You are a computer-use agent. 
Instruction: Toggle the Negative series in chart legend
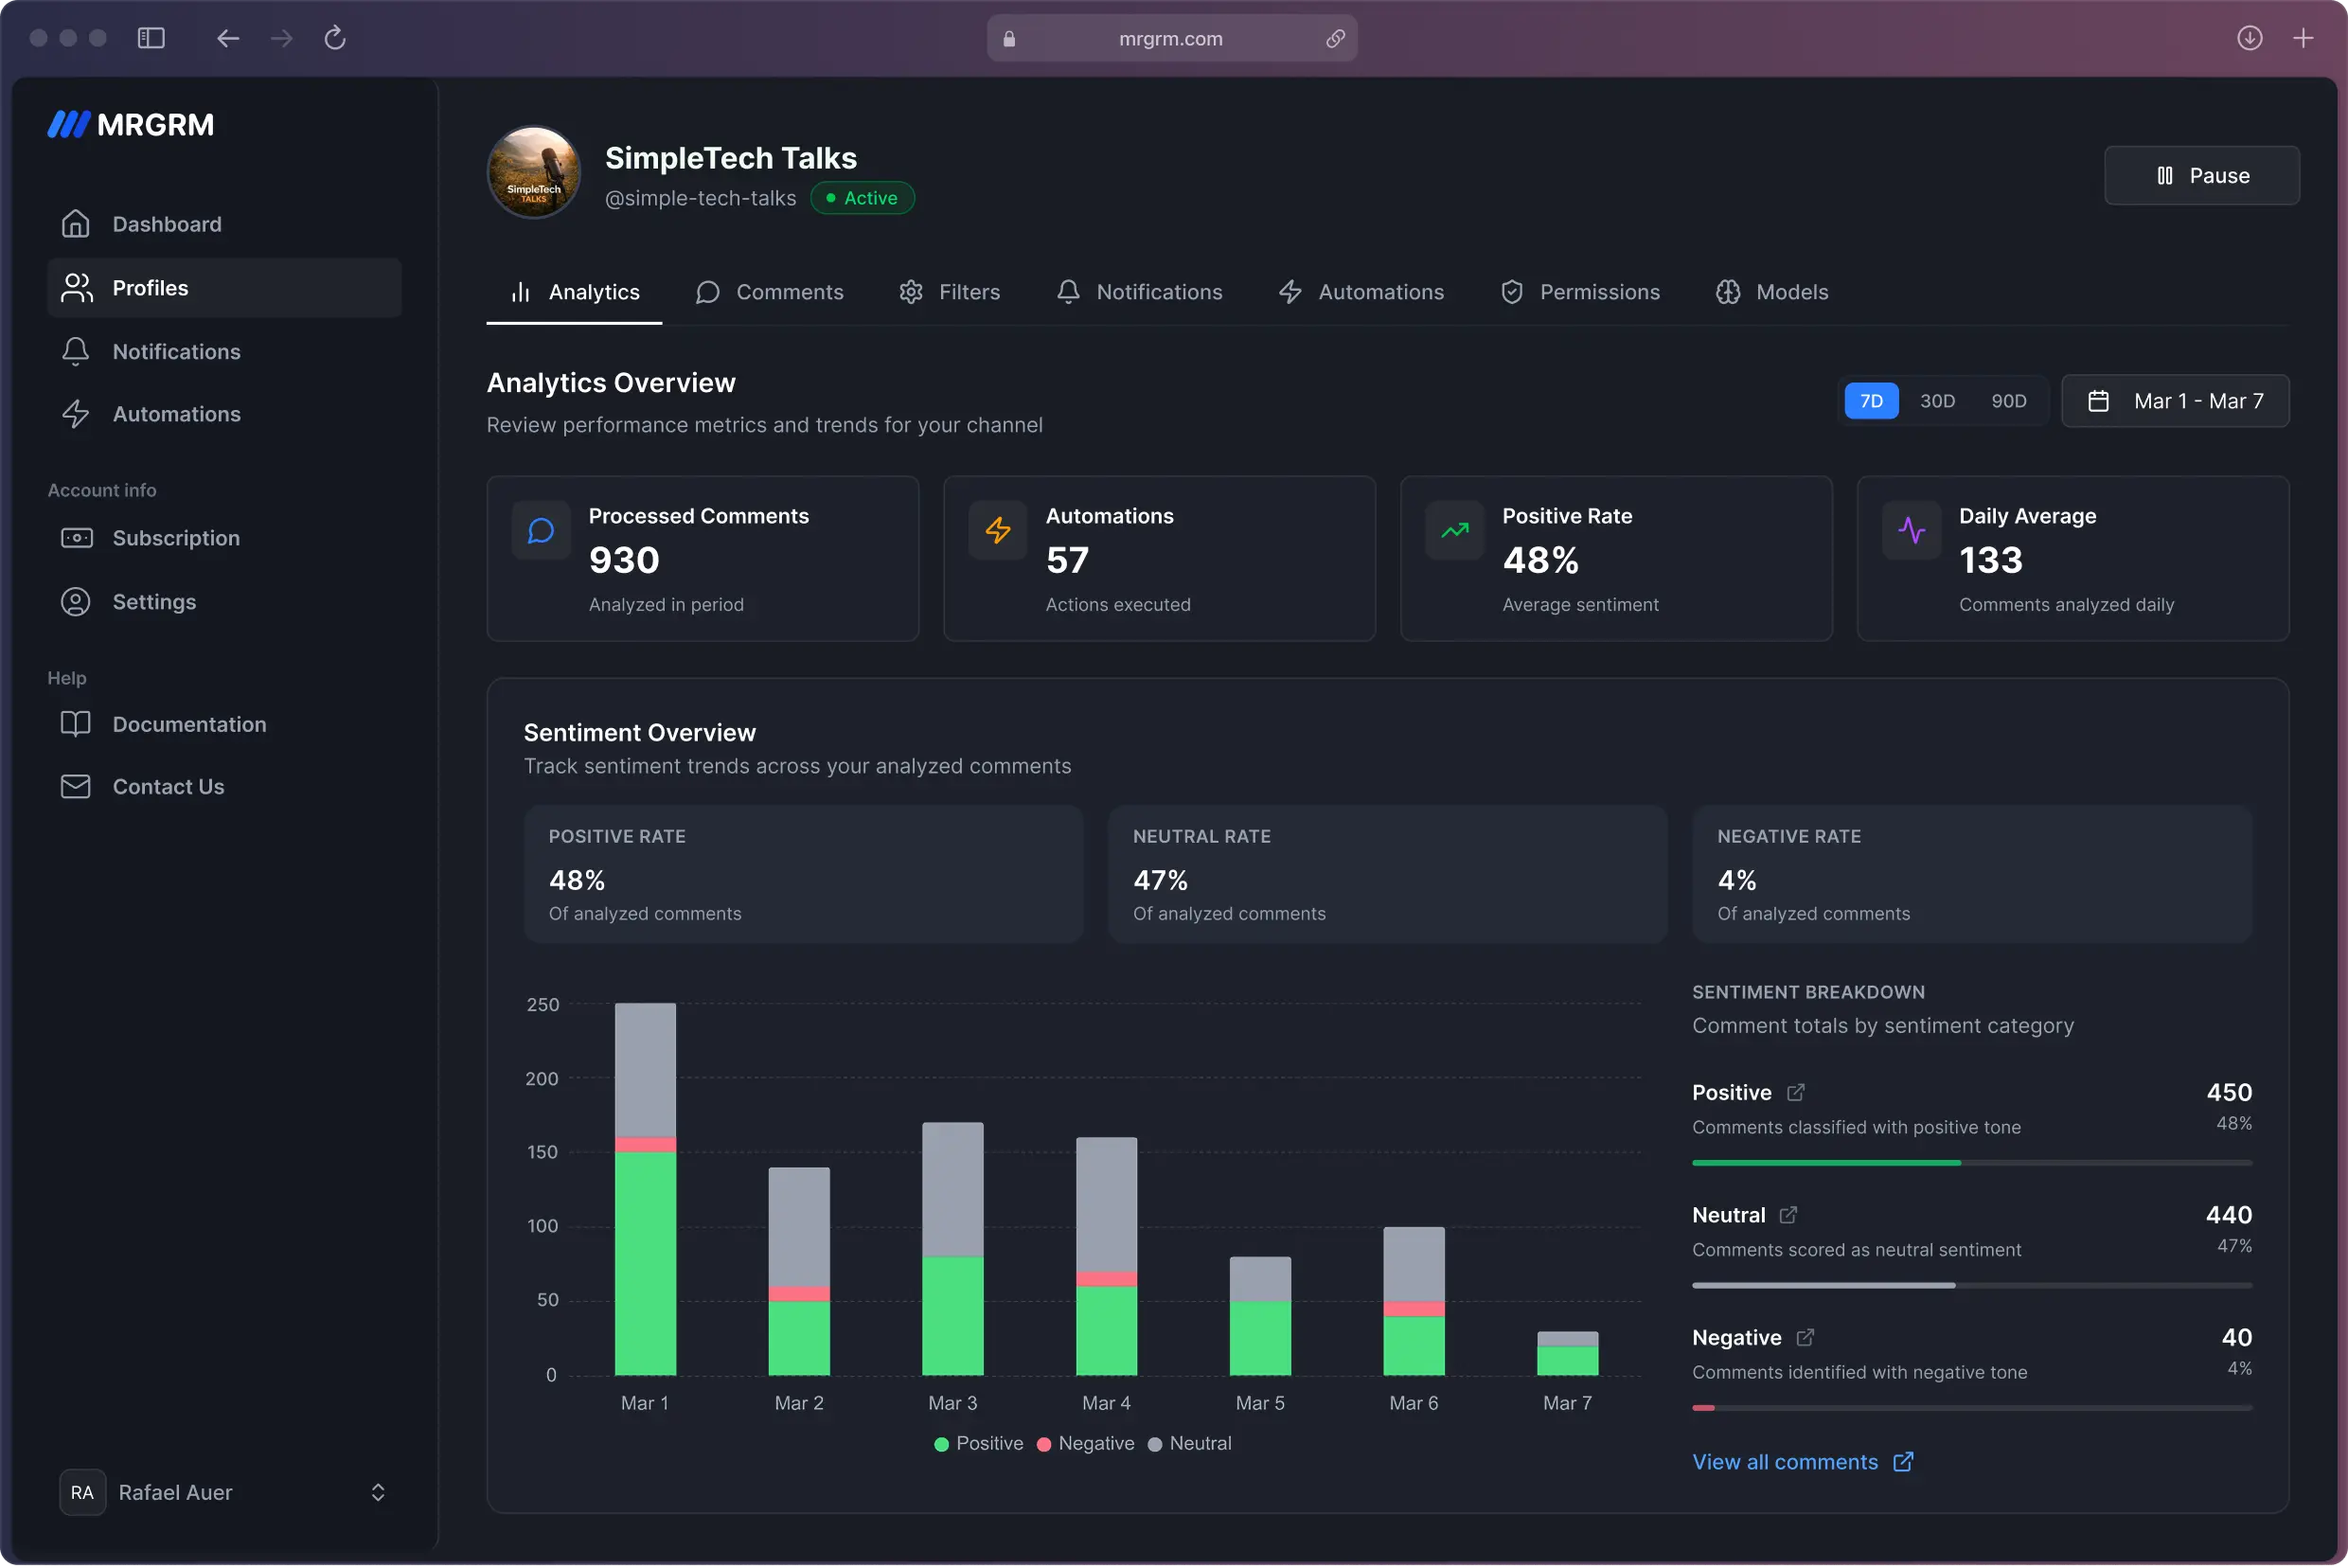1086,1443
